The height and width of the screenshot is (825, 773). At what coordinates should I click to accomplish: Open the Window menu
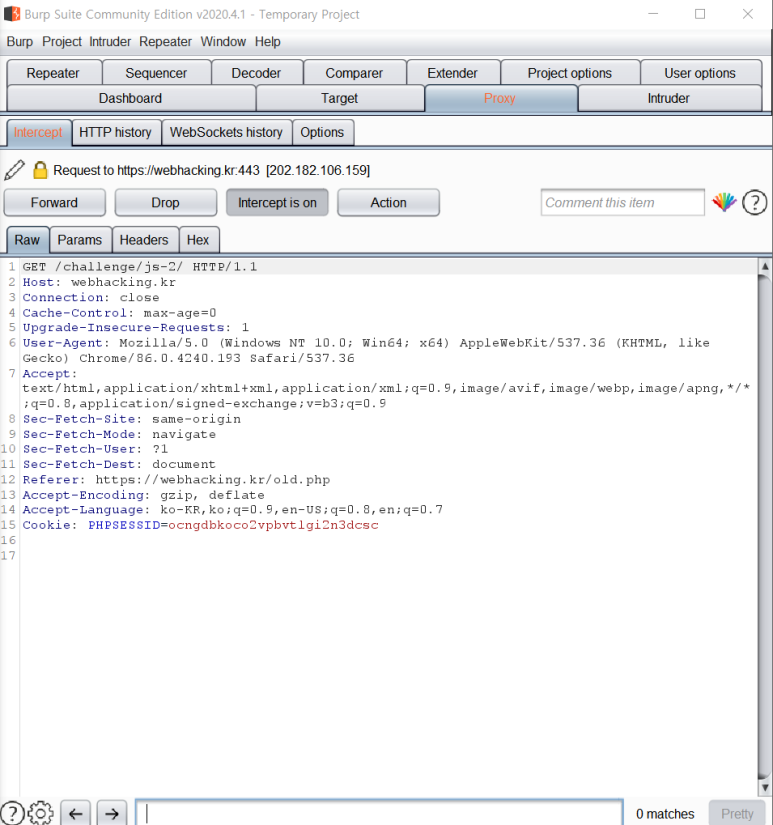(x=223, y=42)
